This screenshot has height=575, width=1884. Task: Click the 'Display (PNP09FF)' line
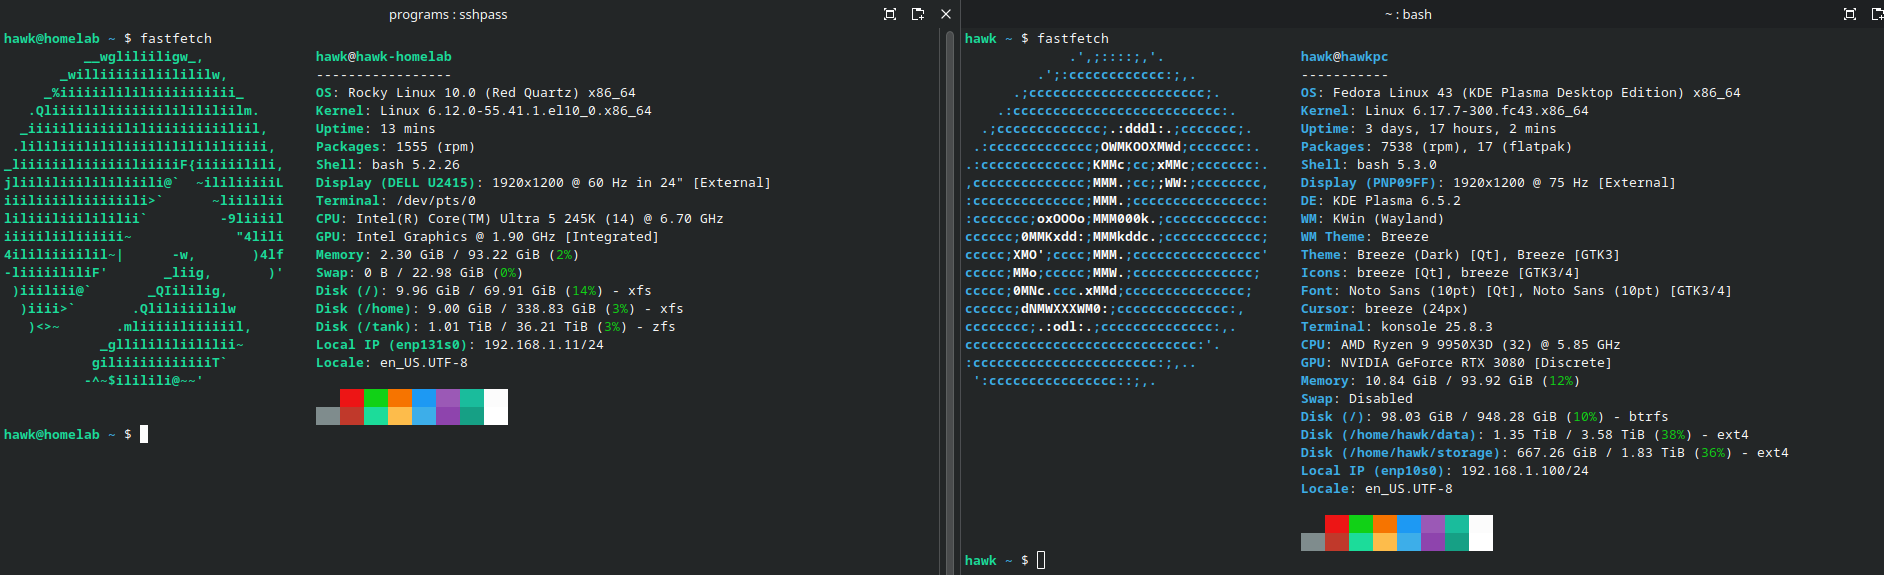point(1489,183)
